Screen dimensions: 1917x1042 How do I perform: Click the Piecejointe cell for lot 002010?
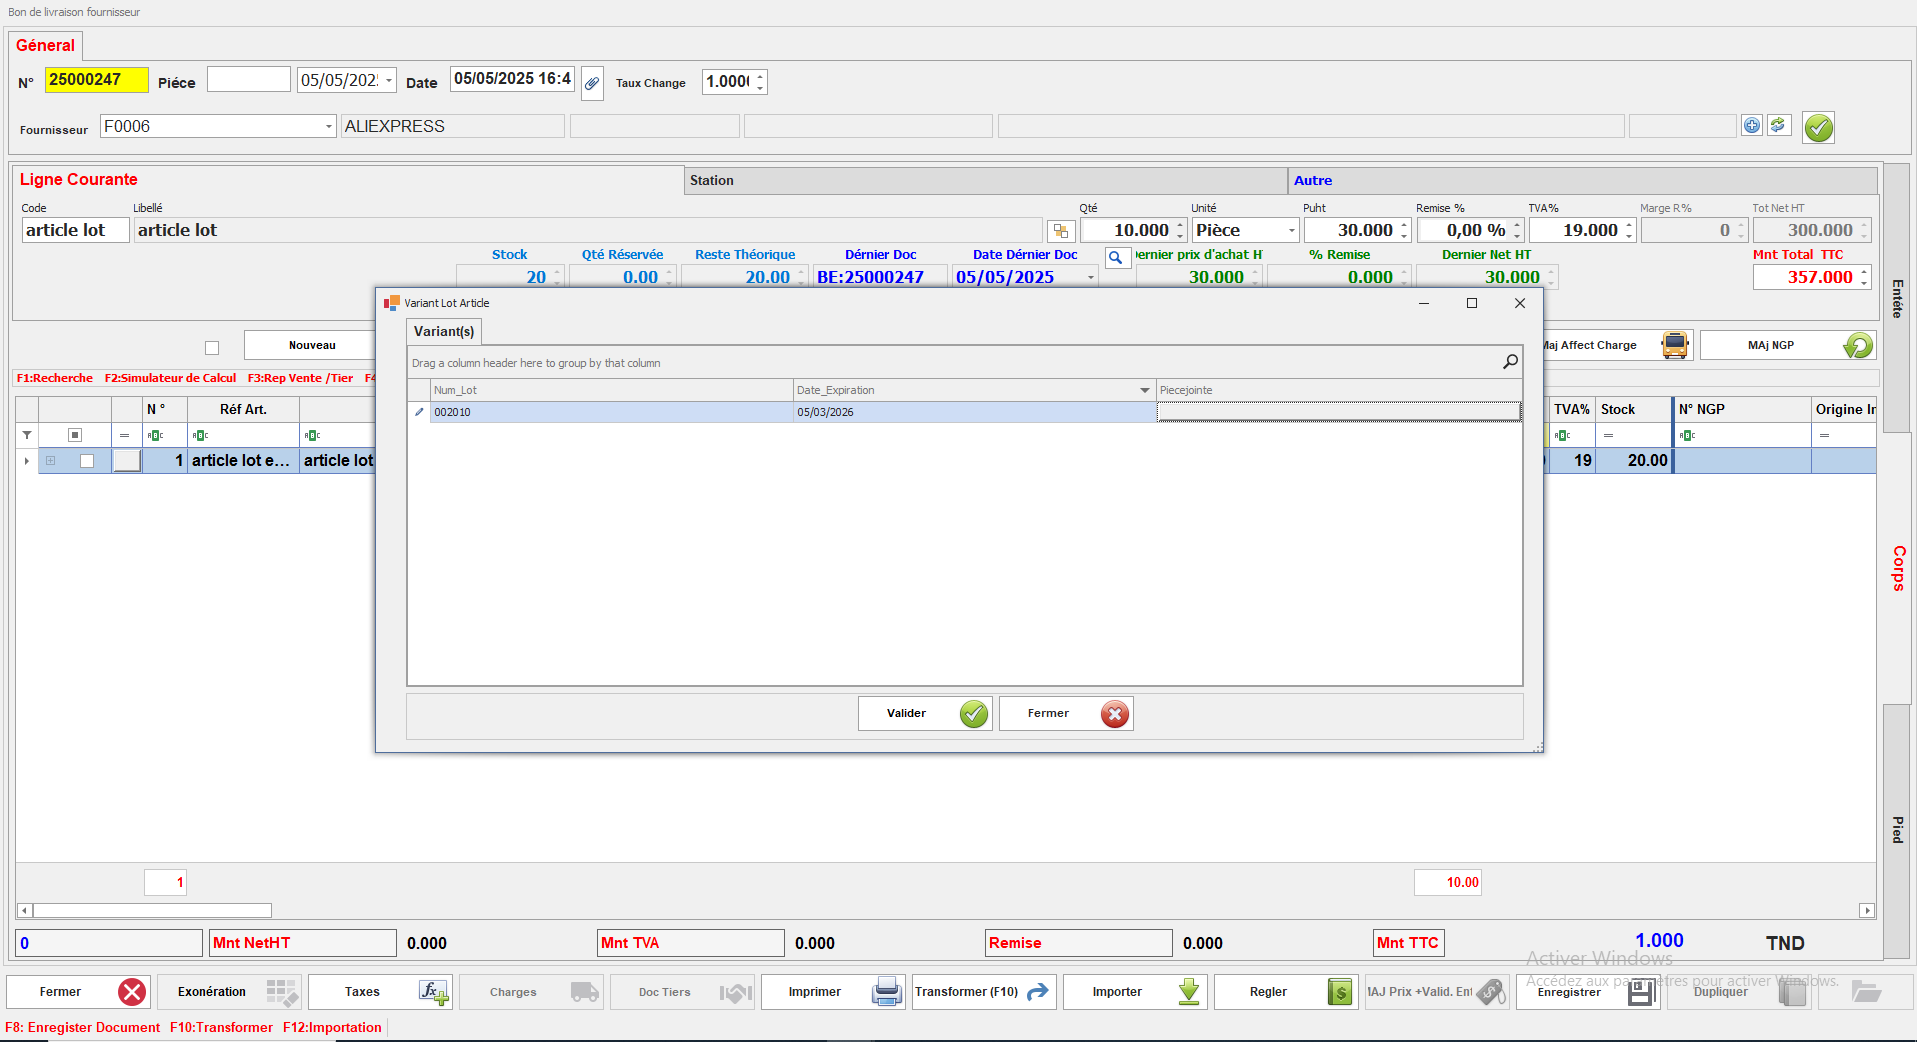(1338, 412)
